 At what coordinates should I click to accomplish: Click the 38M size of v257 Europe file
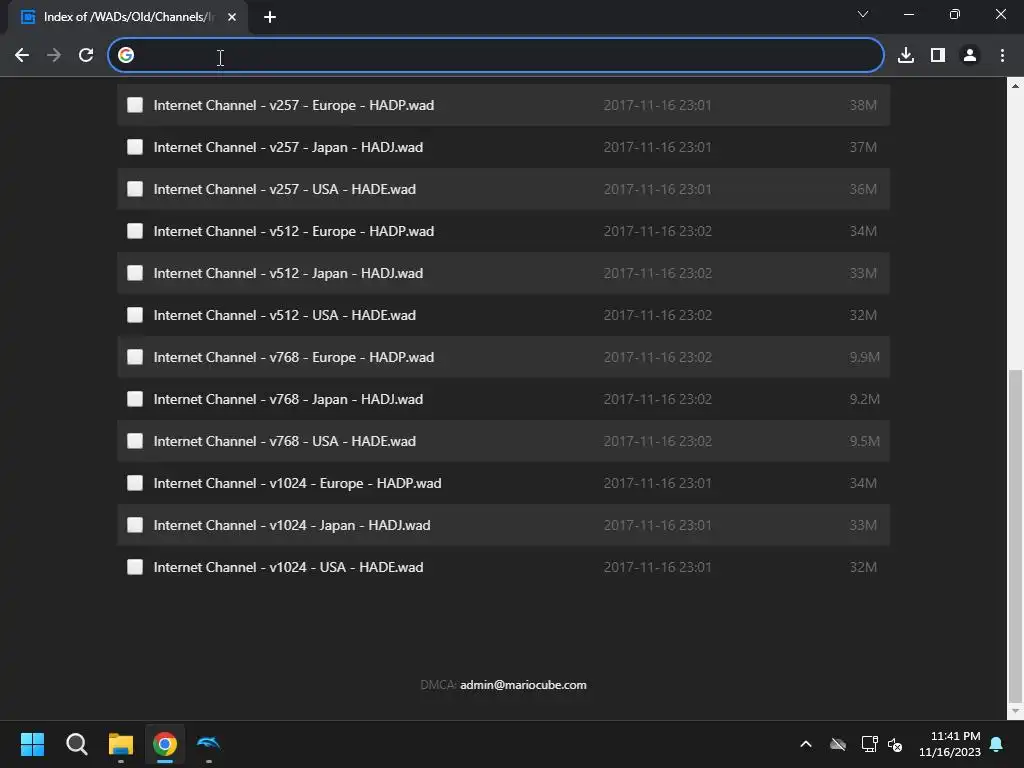click(863, 105)
